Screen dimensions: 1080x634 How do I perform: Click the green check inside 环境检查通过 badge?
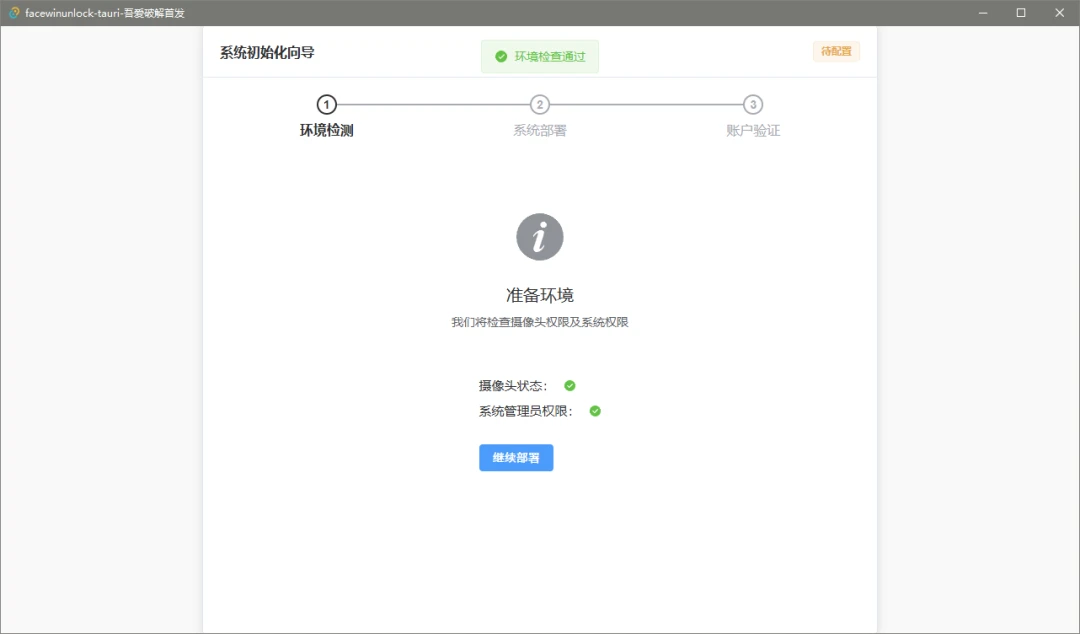501,56
